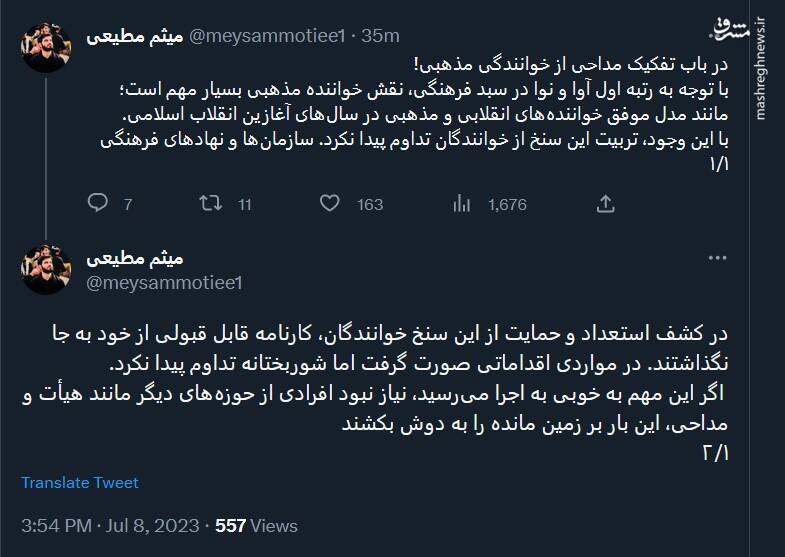
Task: Click the share icon on the first tweet
Action: [605, 204]
